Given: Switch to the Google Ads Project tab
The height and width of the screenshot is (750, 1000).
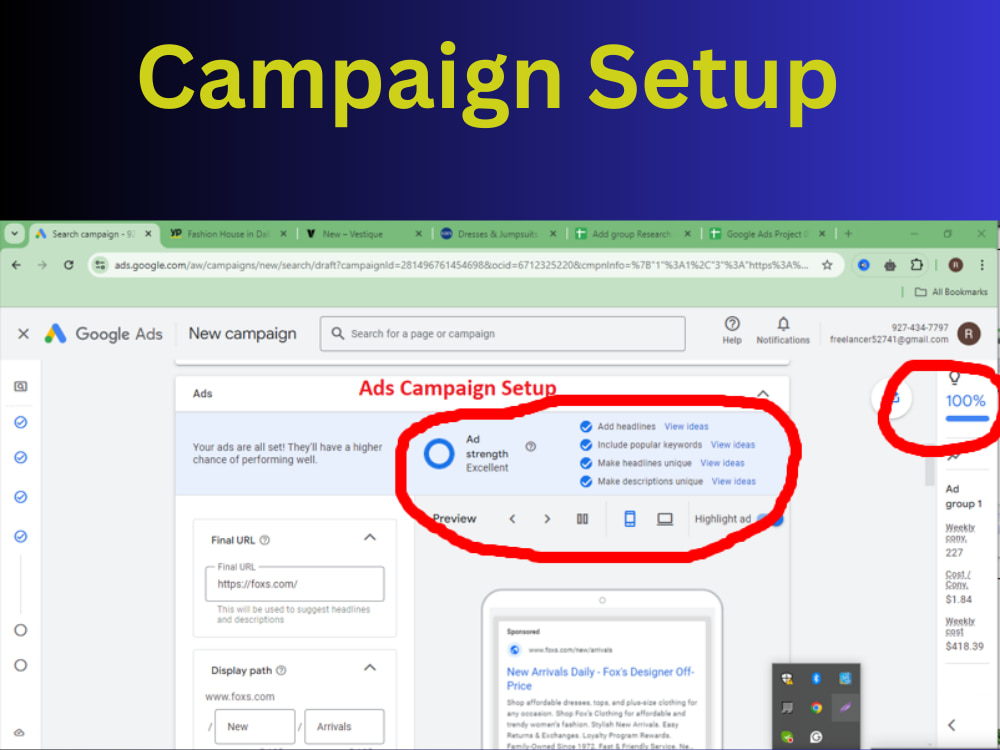Looking at the screenshot, I should point(767,234).
